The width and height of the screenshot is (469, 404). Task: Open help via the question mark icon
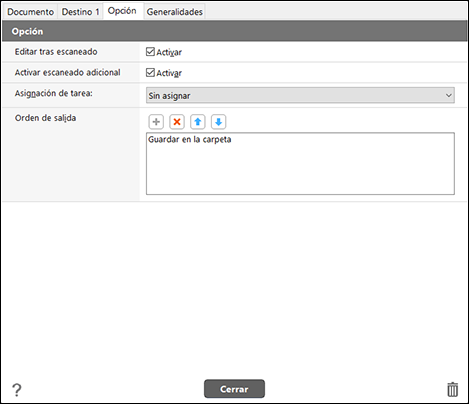17,390
